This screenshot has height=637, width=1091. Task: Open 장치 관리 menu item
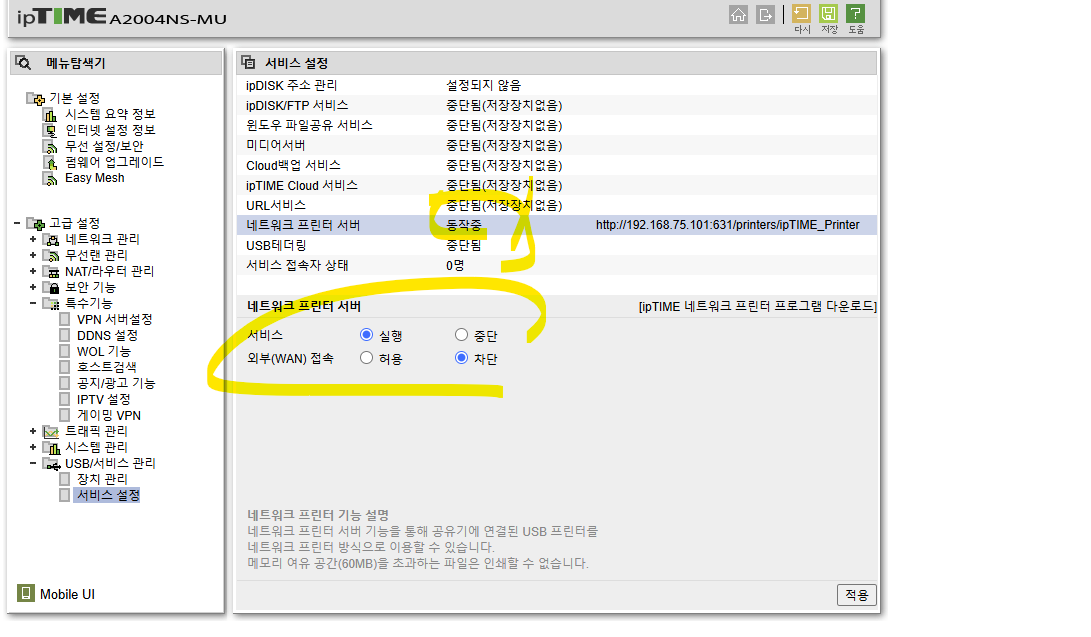pyautogui.click(x=102, y=479)
